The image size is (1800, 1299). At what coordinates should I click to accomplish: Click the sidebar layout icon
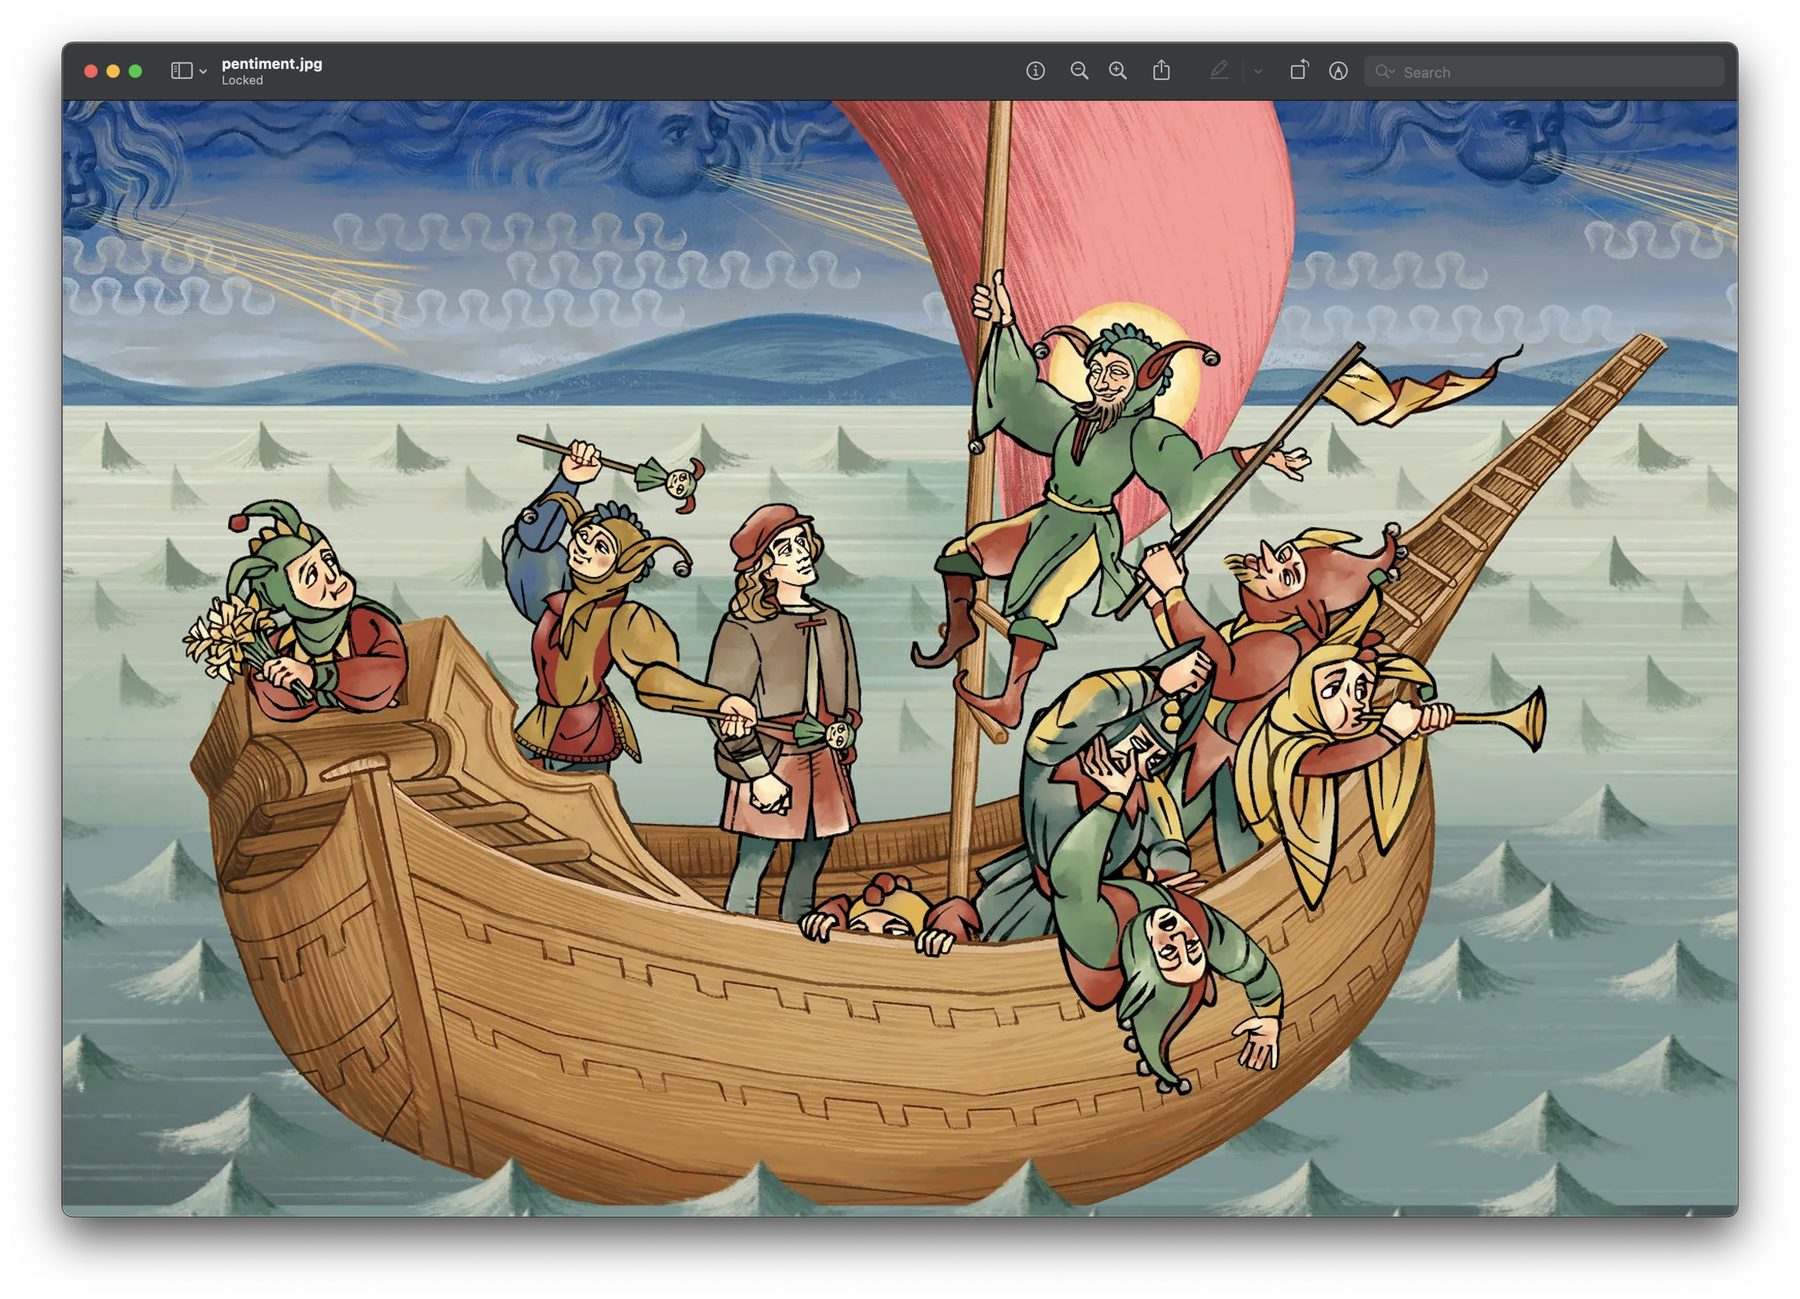[182, 70]
